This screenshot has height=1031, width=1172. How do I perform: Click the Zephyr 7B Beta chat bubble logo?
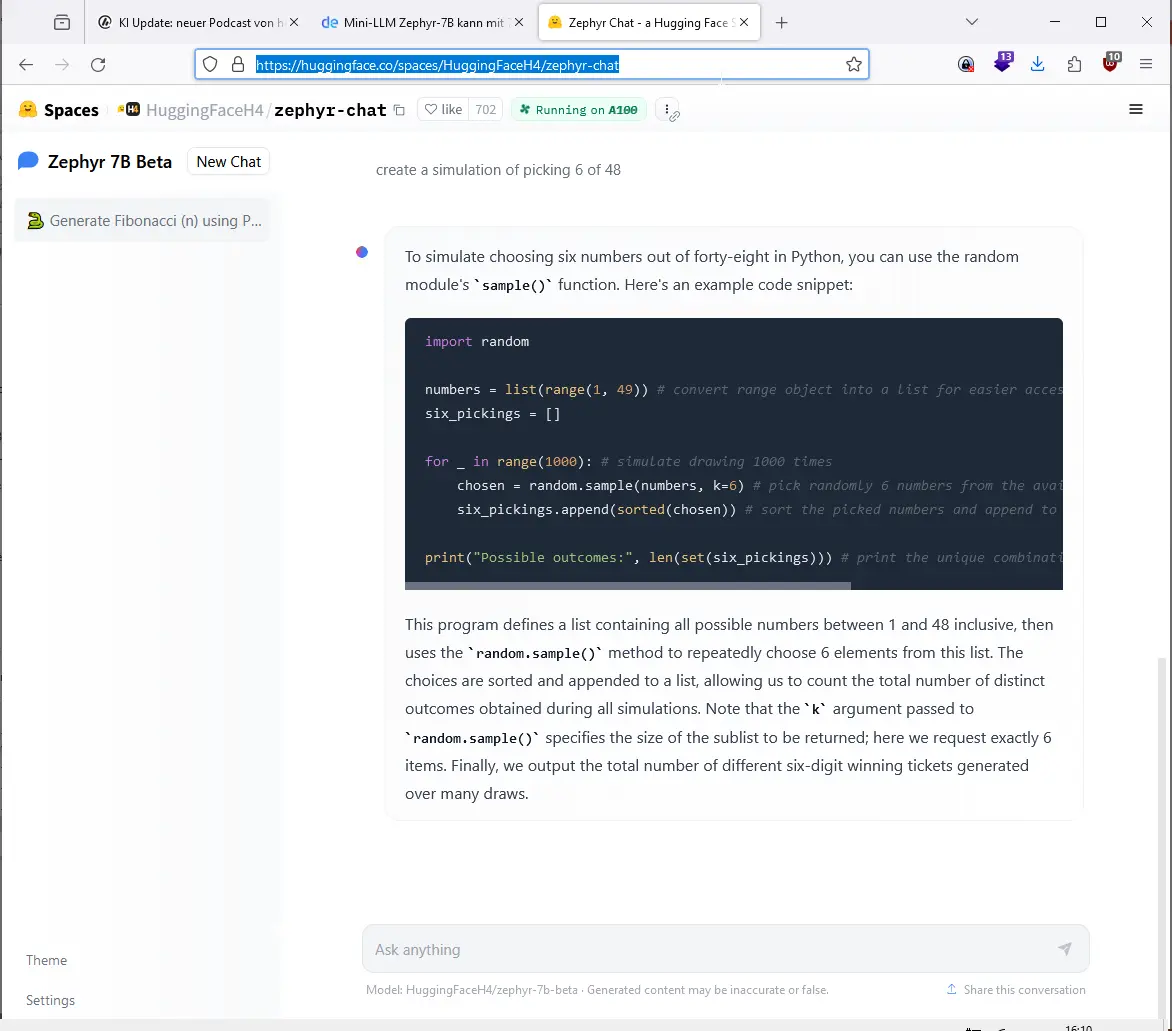tap(28, 161)
